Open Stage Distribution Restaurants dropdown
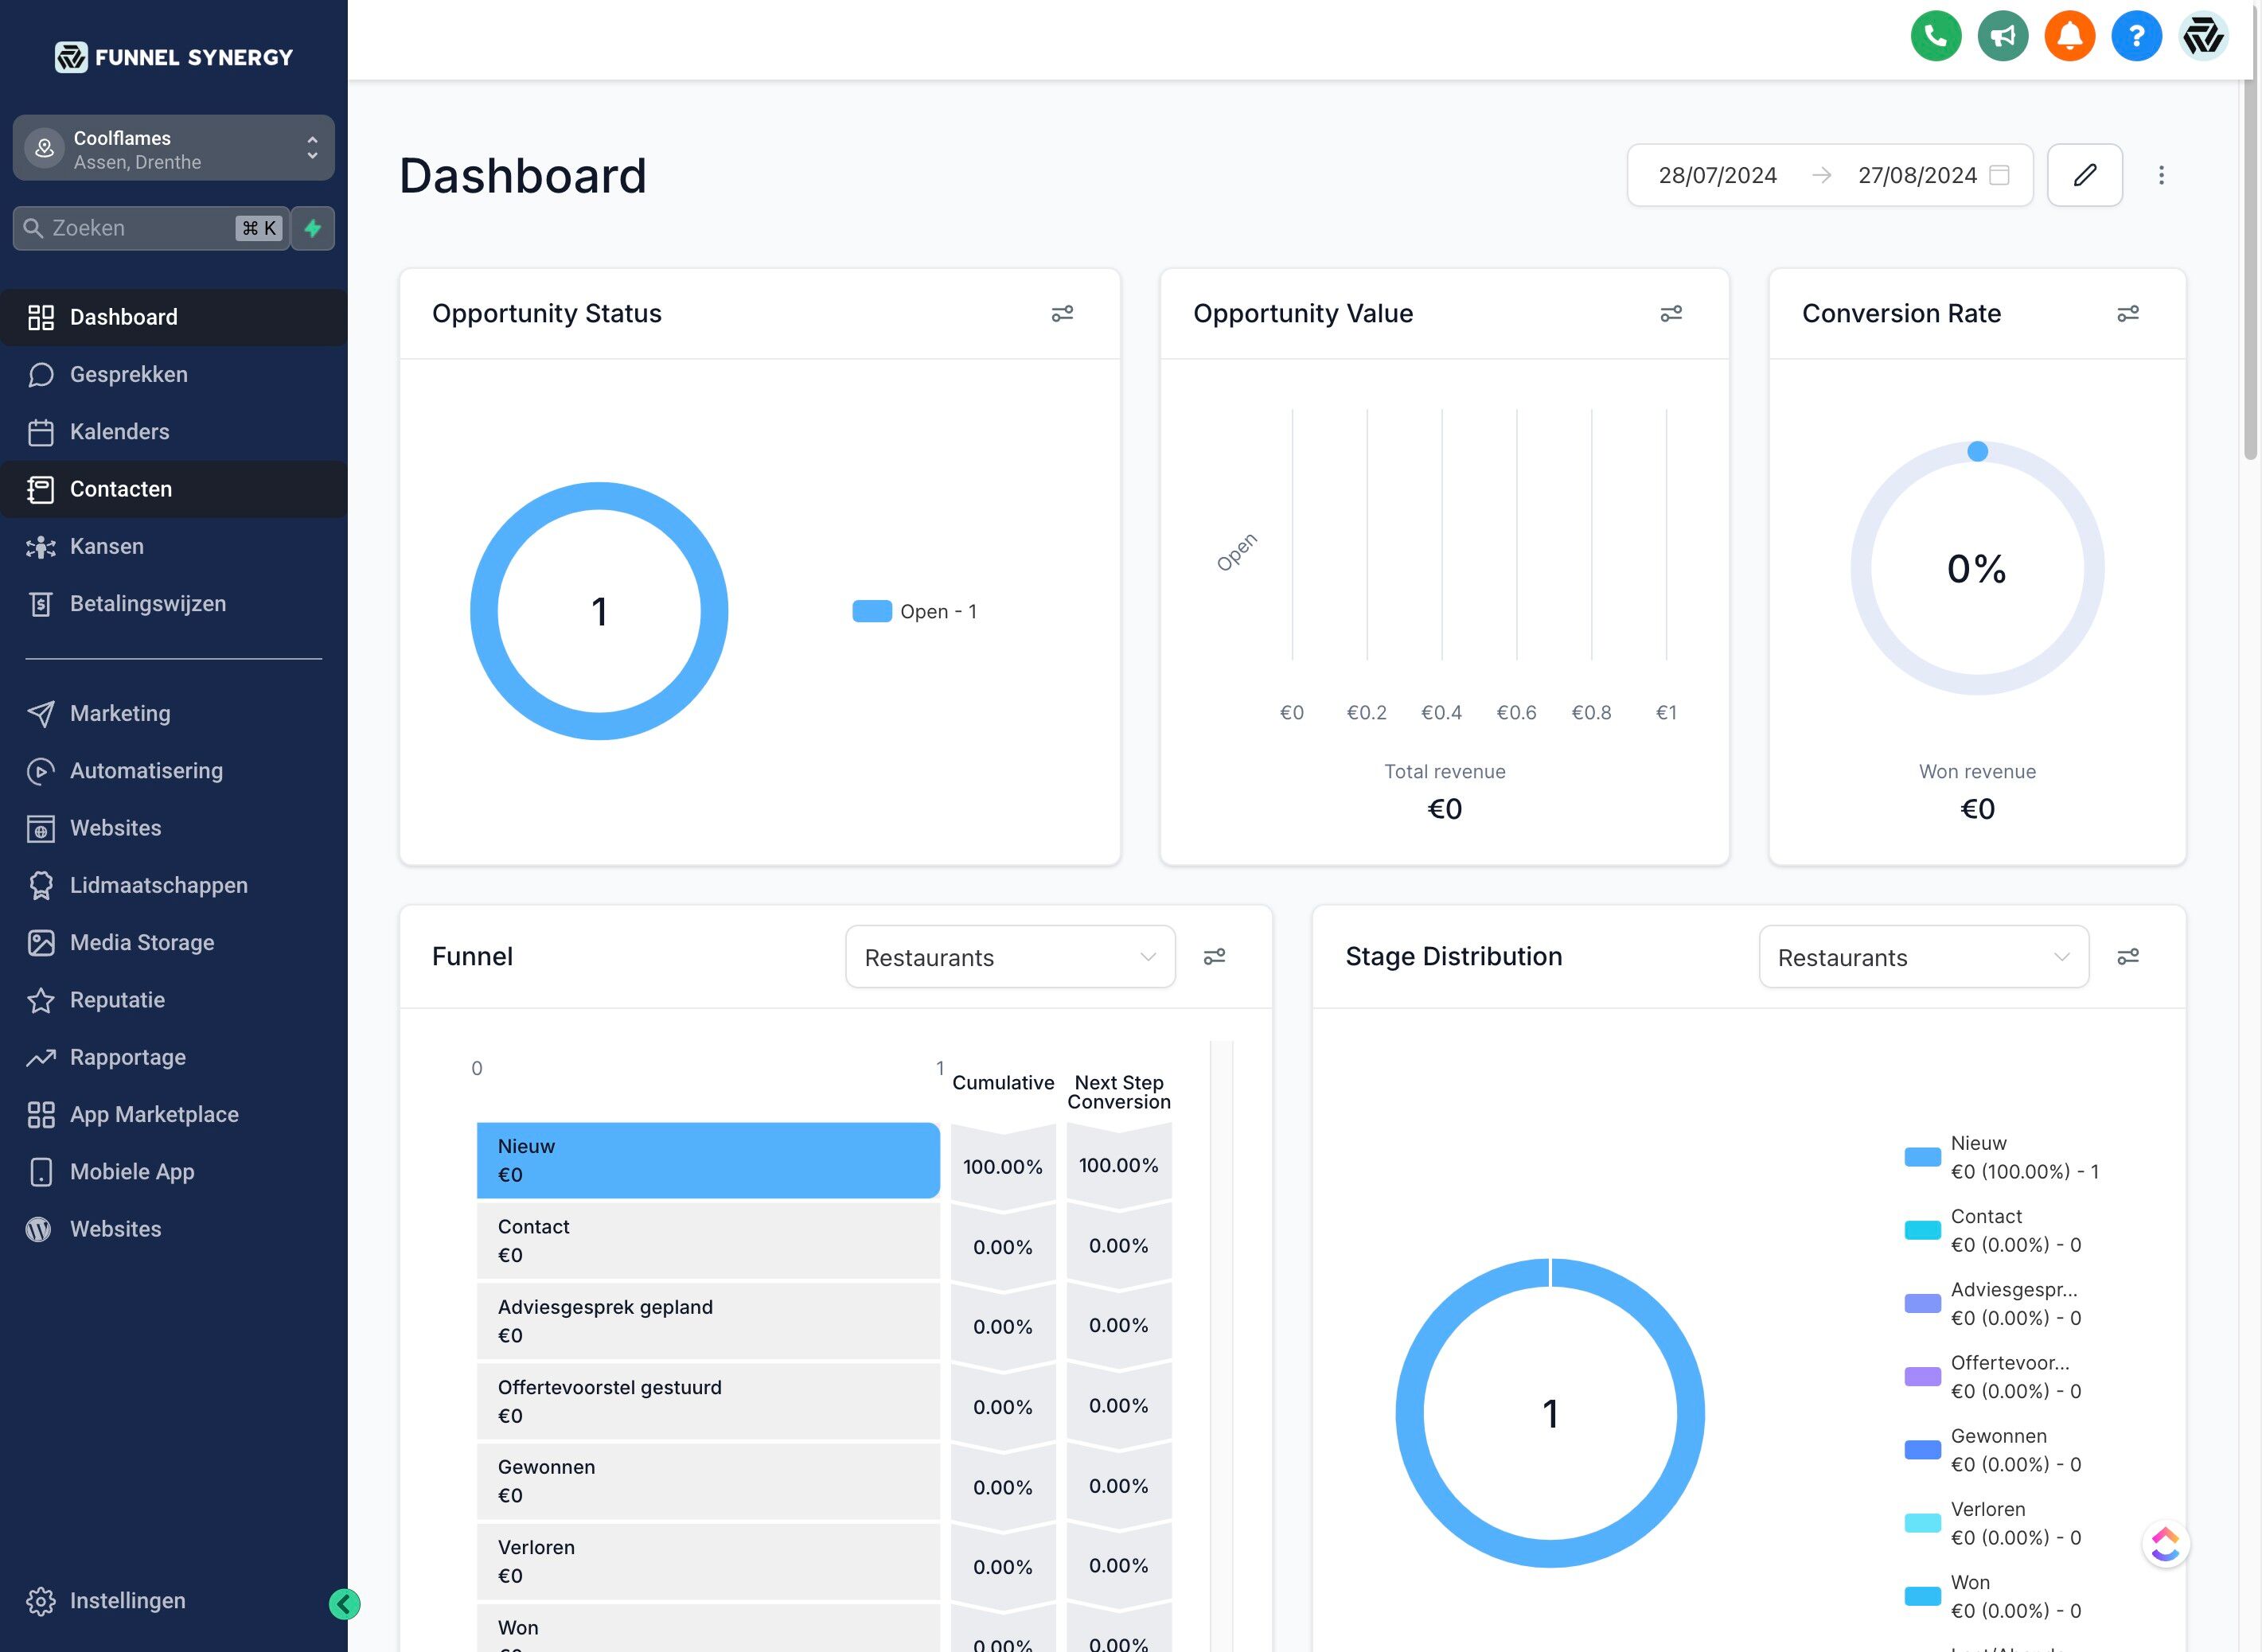Image resolution: width=2262 pixels, height=1652 pixels. [x=1922, y=957]
